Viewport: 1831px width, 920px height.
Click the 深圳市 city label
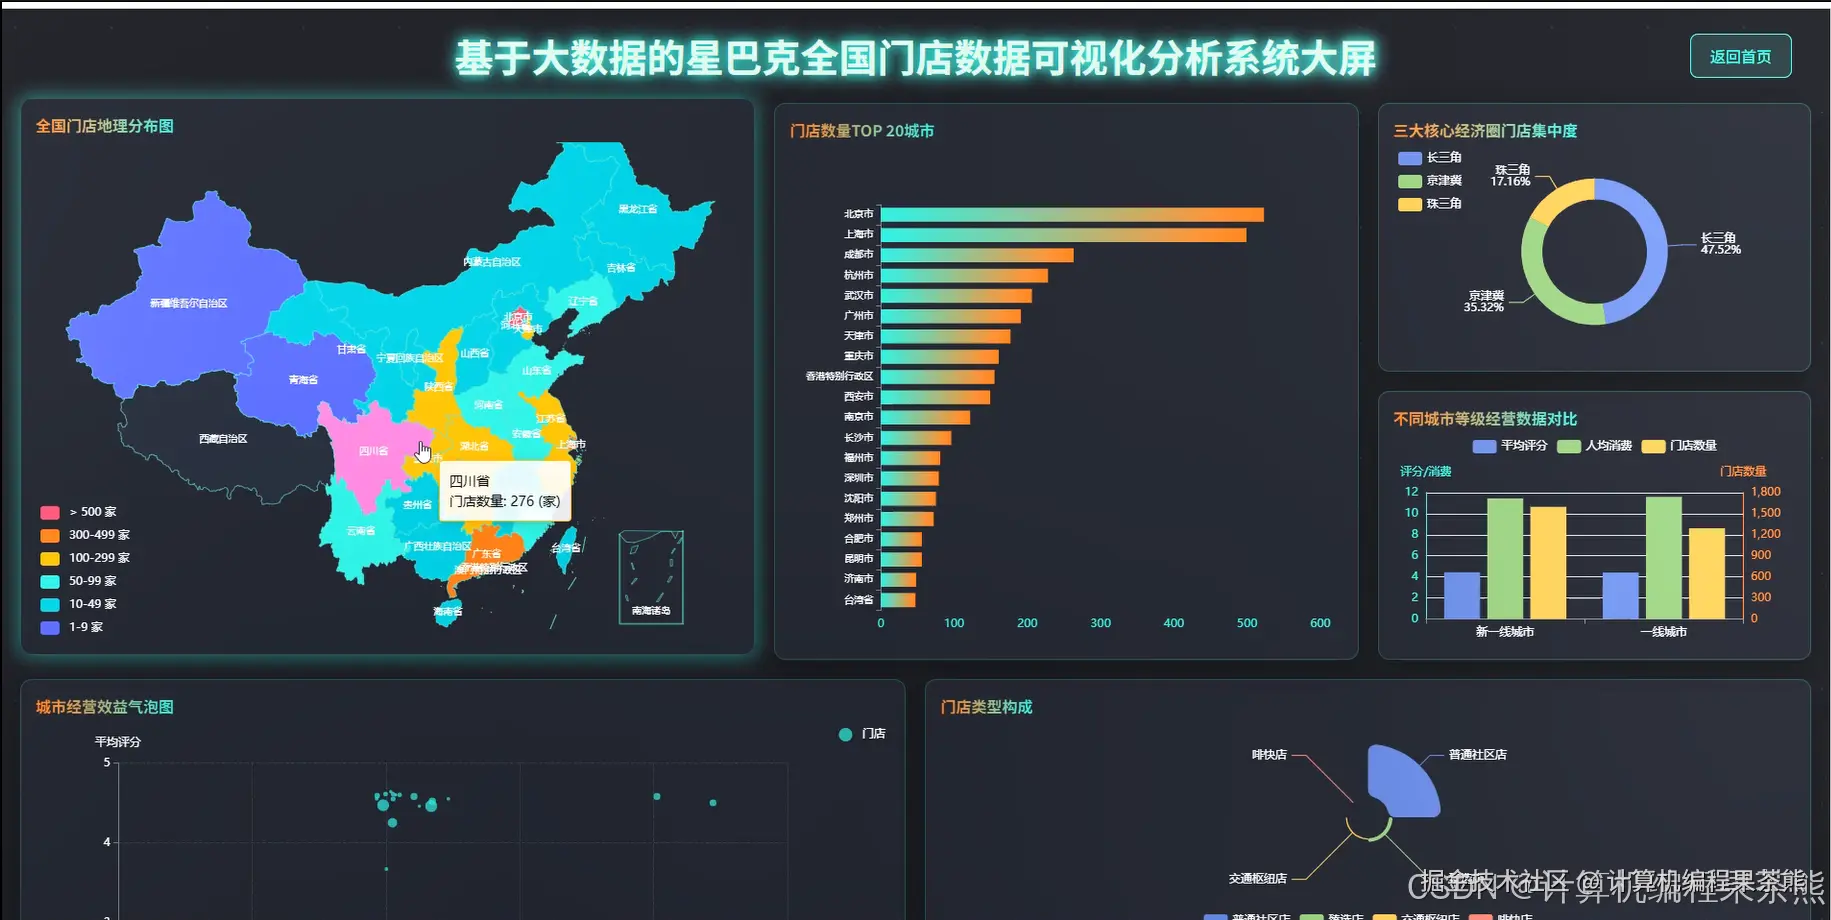(x=858, y=478)
